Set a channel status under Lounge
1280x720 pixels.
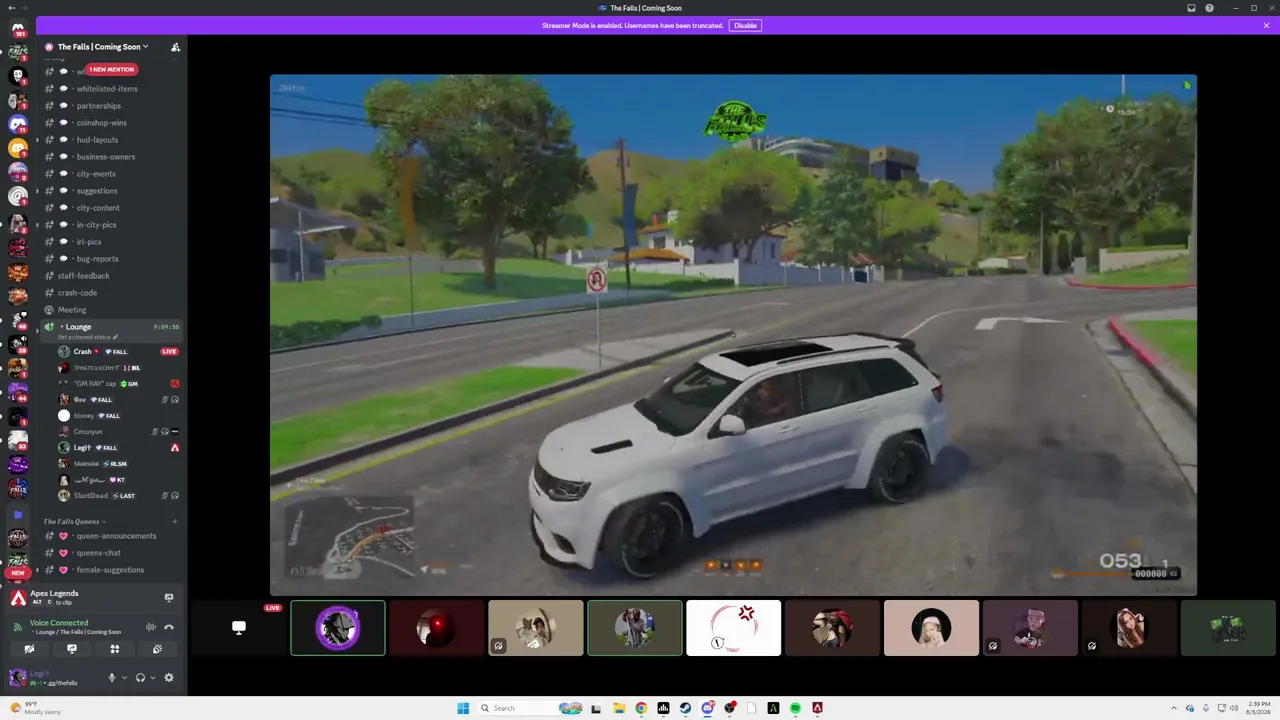coord(88,337)
